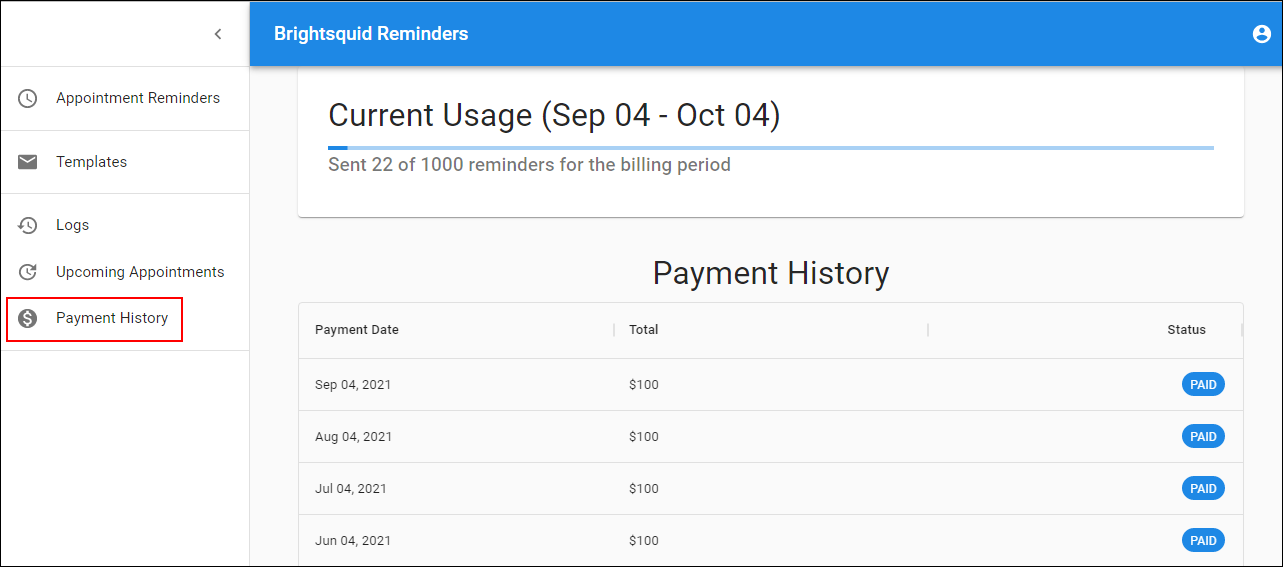Click the clock icon beside Appointment Reminders
The height and width of the screenshot is (567, 1283).
pyautogui.click(x=28, y=98)
